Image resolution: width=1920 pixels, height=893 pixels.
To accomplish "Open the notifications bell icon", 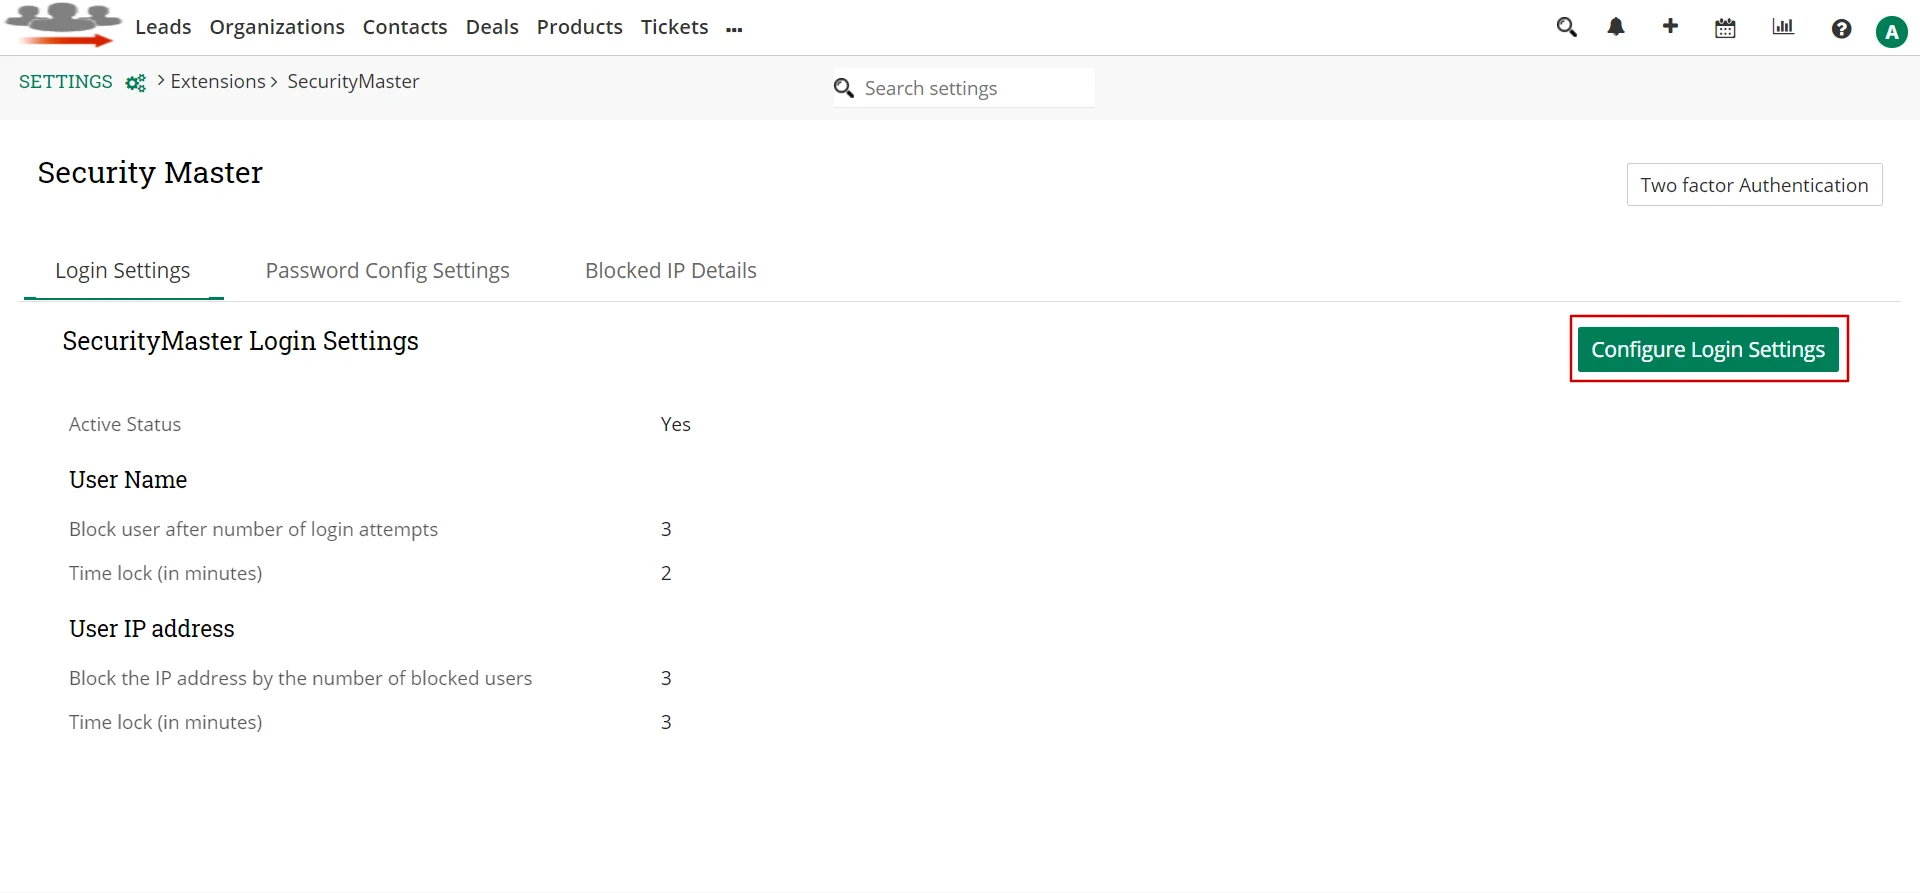I will (1616, 27).
